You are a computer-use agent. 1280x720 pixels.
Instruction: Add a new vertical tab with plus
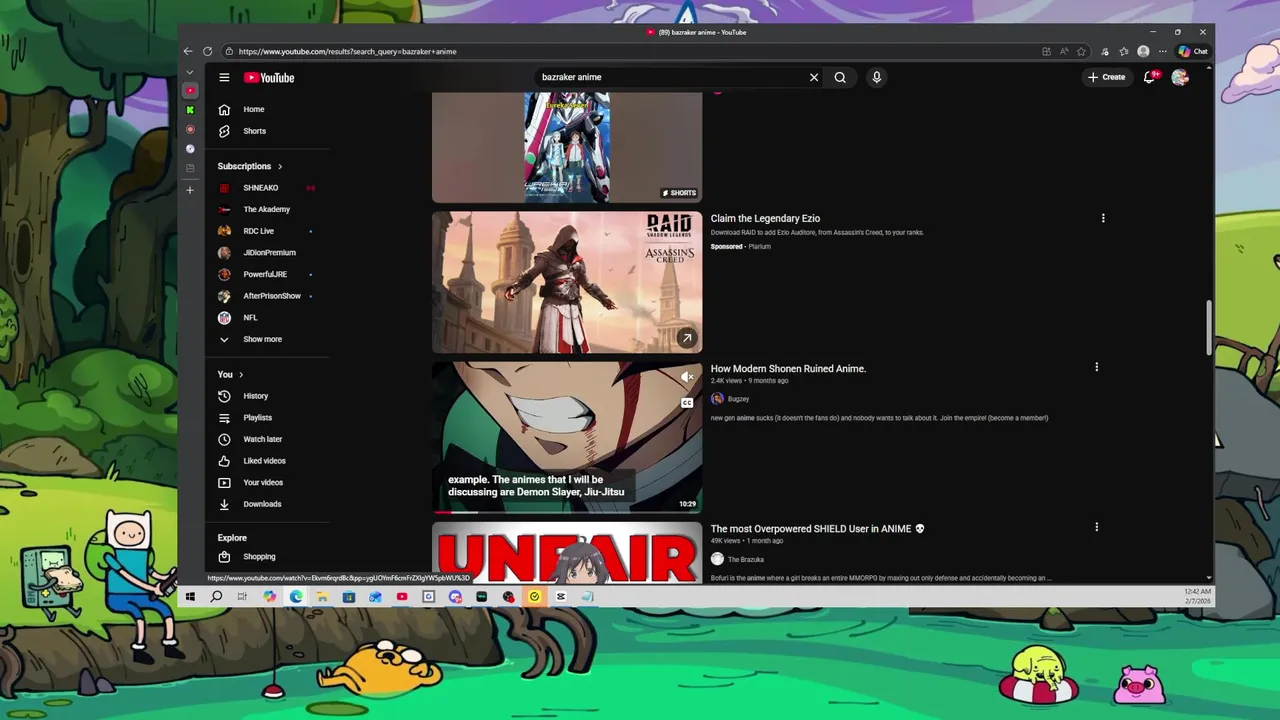tap(190, 190)
